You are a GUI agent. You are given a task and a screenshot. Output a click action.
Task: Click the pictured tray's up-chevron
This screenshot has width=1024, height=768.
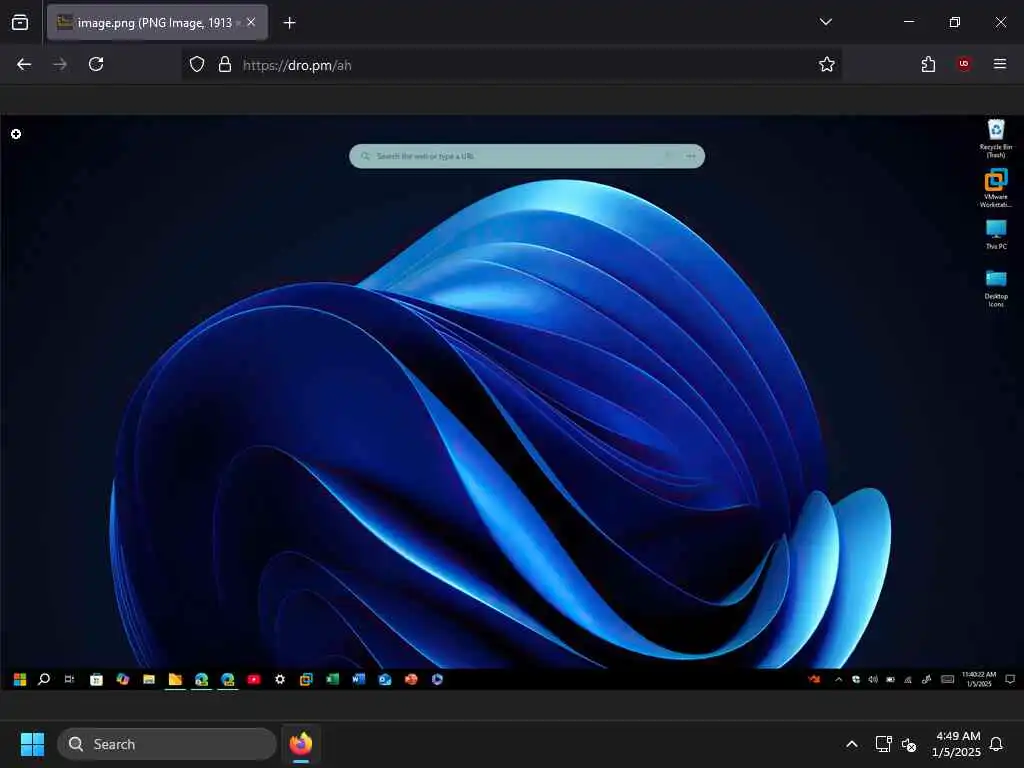(x=839, y=679)
